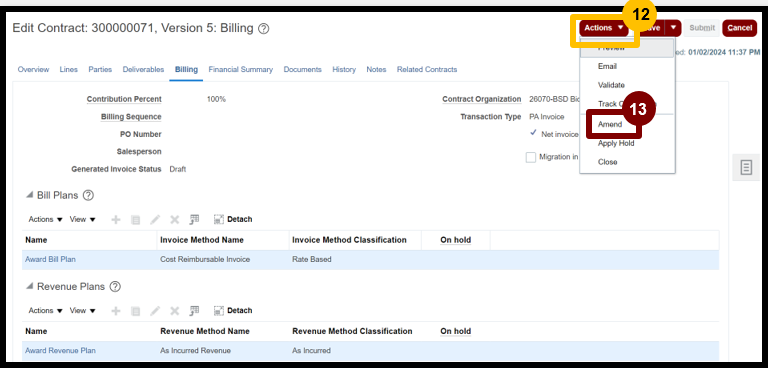Click the Billing Sequence label
Viewport: 768px width, 368px height.
click(x=131, y=117)
